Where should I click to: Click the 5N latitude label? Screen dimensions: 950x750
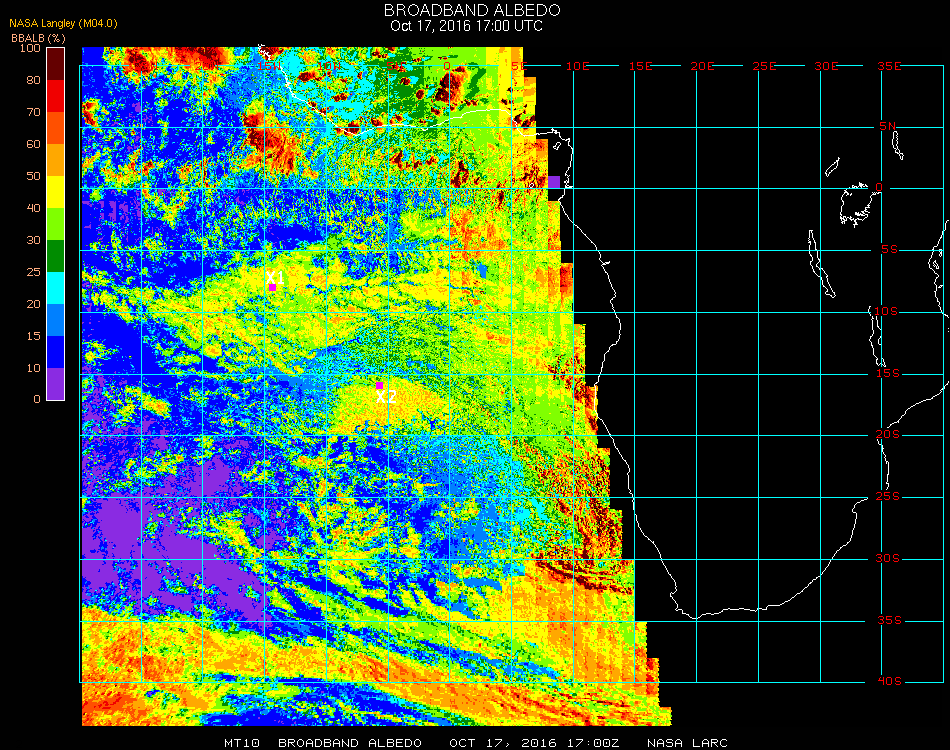click(888, 126)
